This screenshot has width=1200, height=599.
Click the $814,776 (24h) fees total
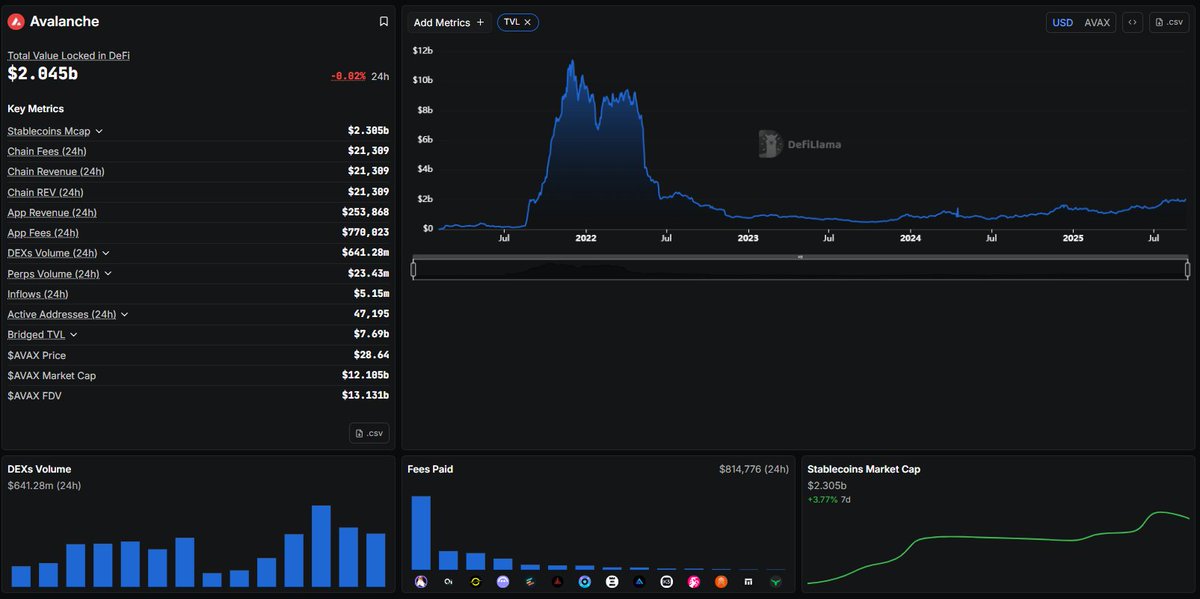753,469
